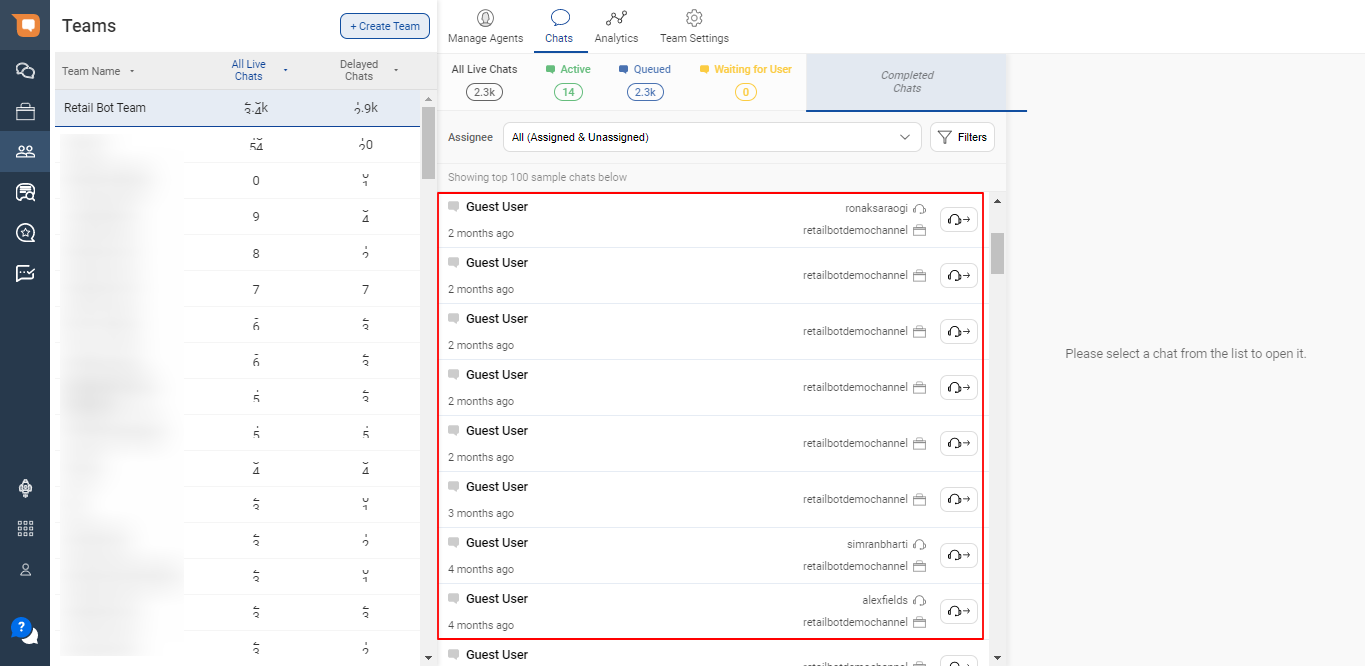Open the Guest User chat assigned to alexfields
Image resolution: width=1365 pixels, height=666 pixels.
(710, 612)
